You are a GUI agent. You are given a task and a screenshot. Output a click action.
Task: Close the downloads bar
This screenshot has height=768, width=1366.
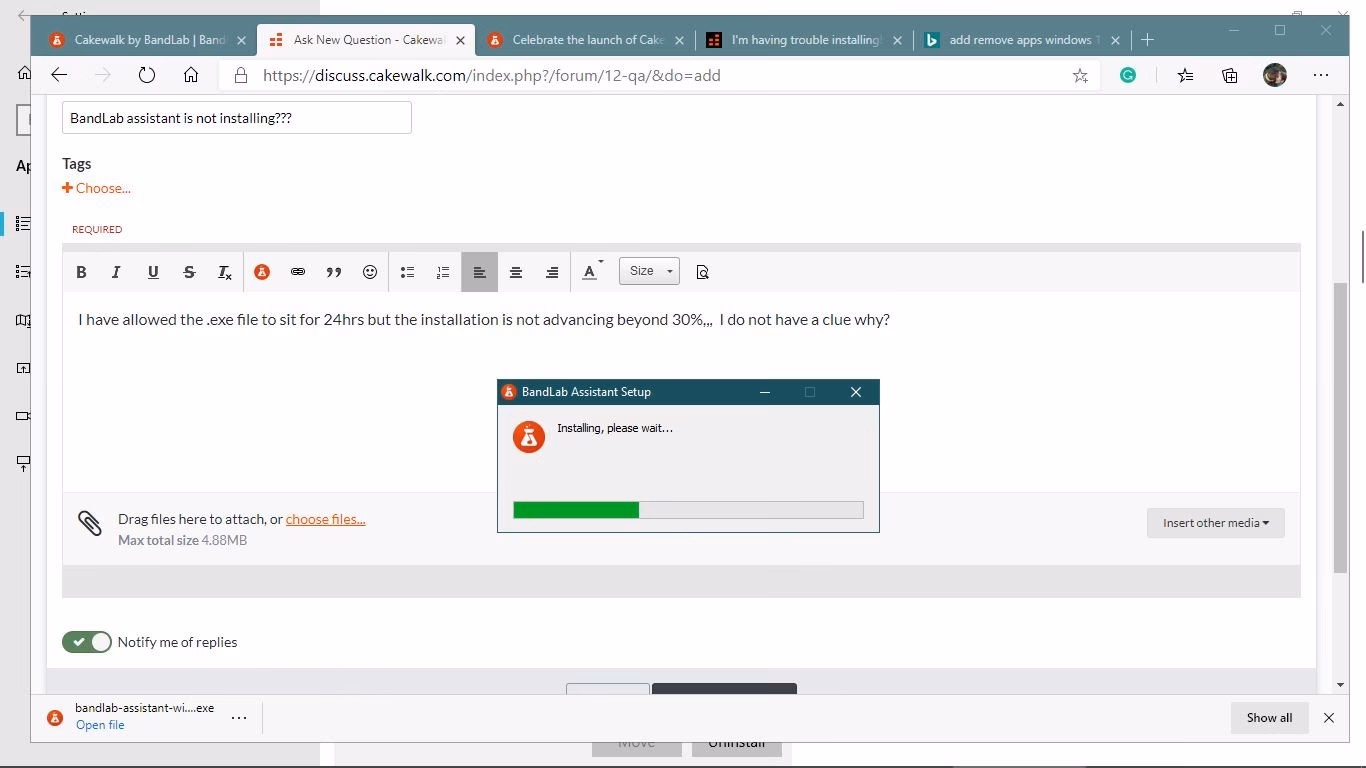[x=1329, y=717]
